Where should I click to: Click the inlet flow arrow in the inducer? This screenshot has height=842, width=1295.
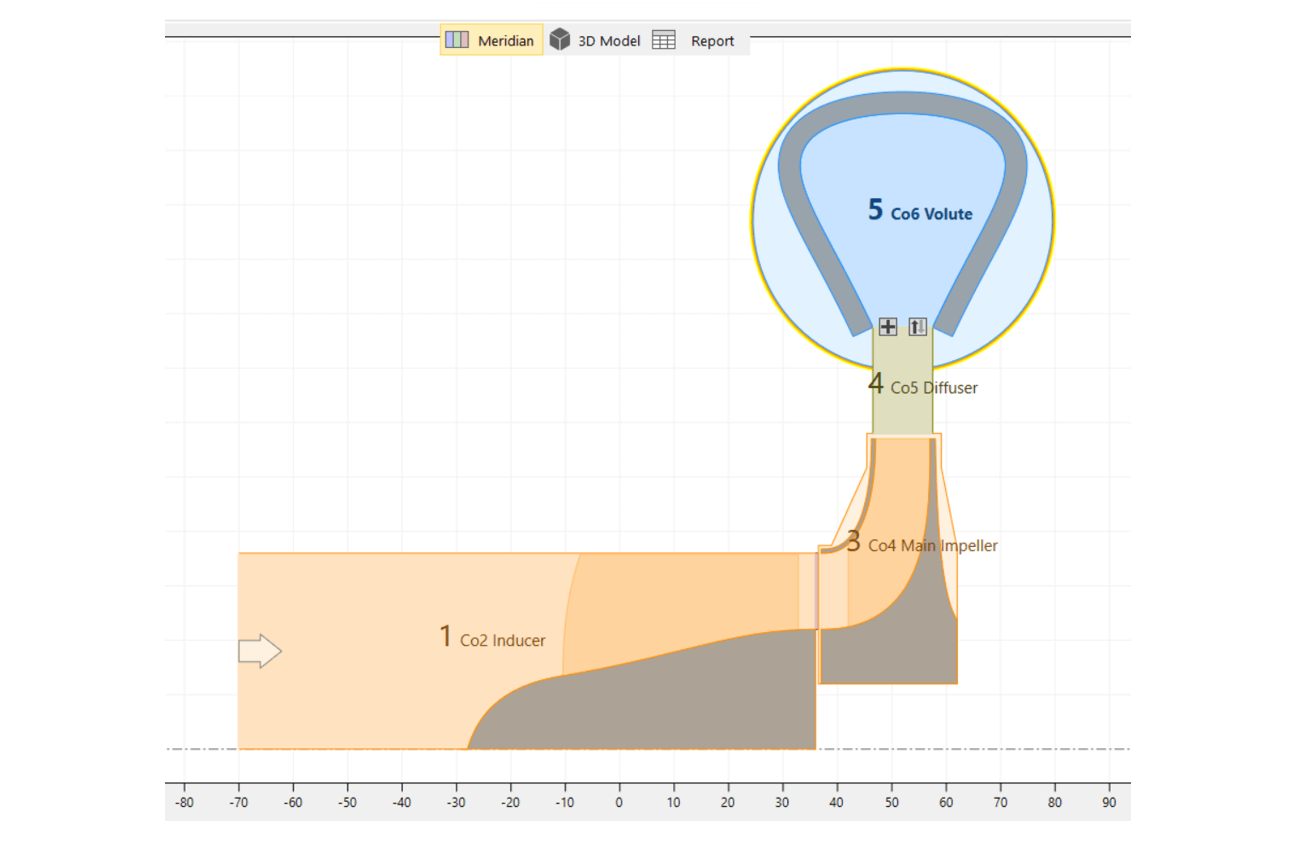click(x=260, y=651)
